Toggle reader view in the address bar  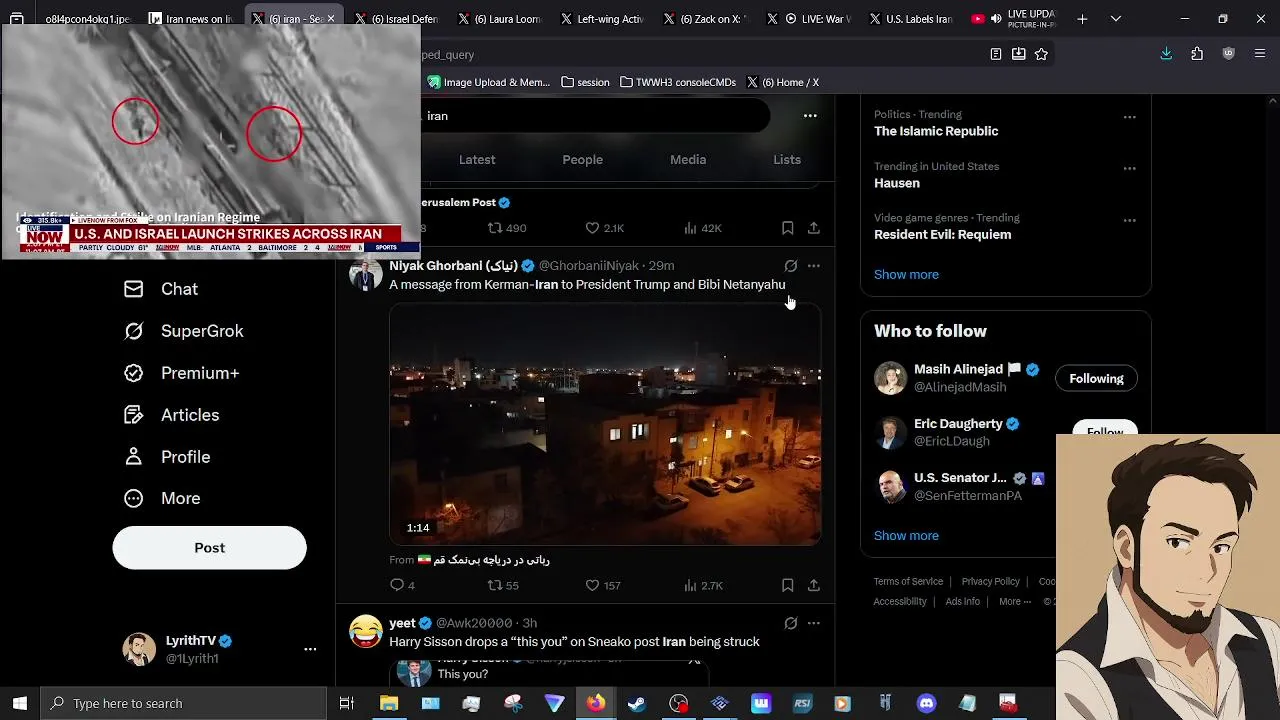(x=995, y=54)
